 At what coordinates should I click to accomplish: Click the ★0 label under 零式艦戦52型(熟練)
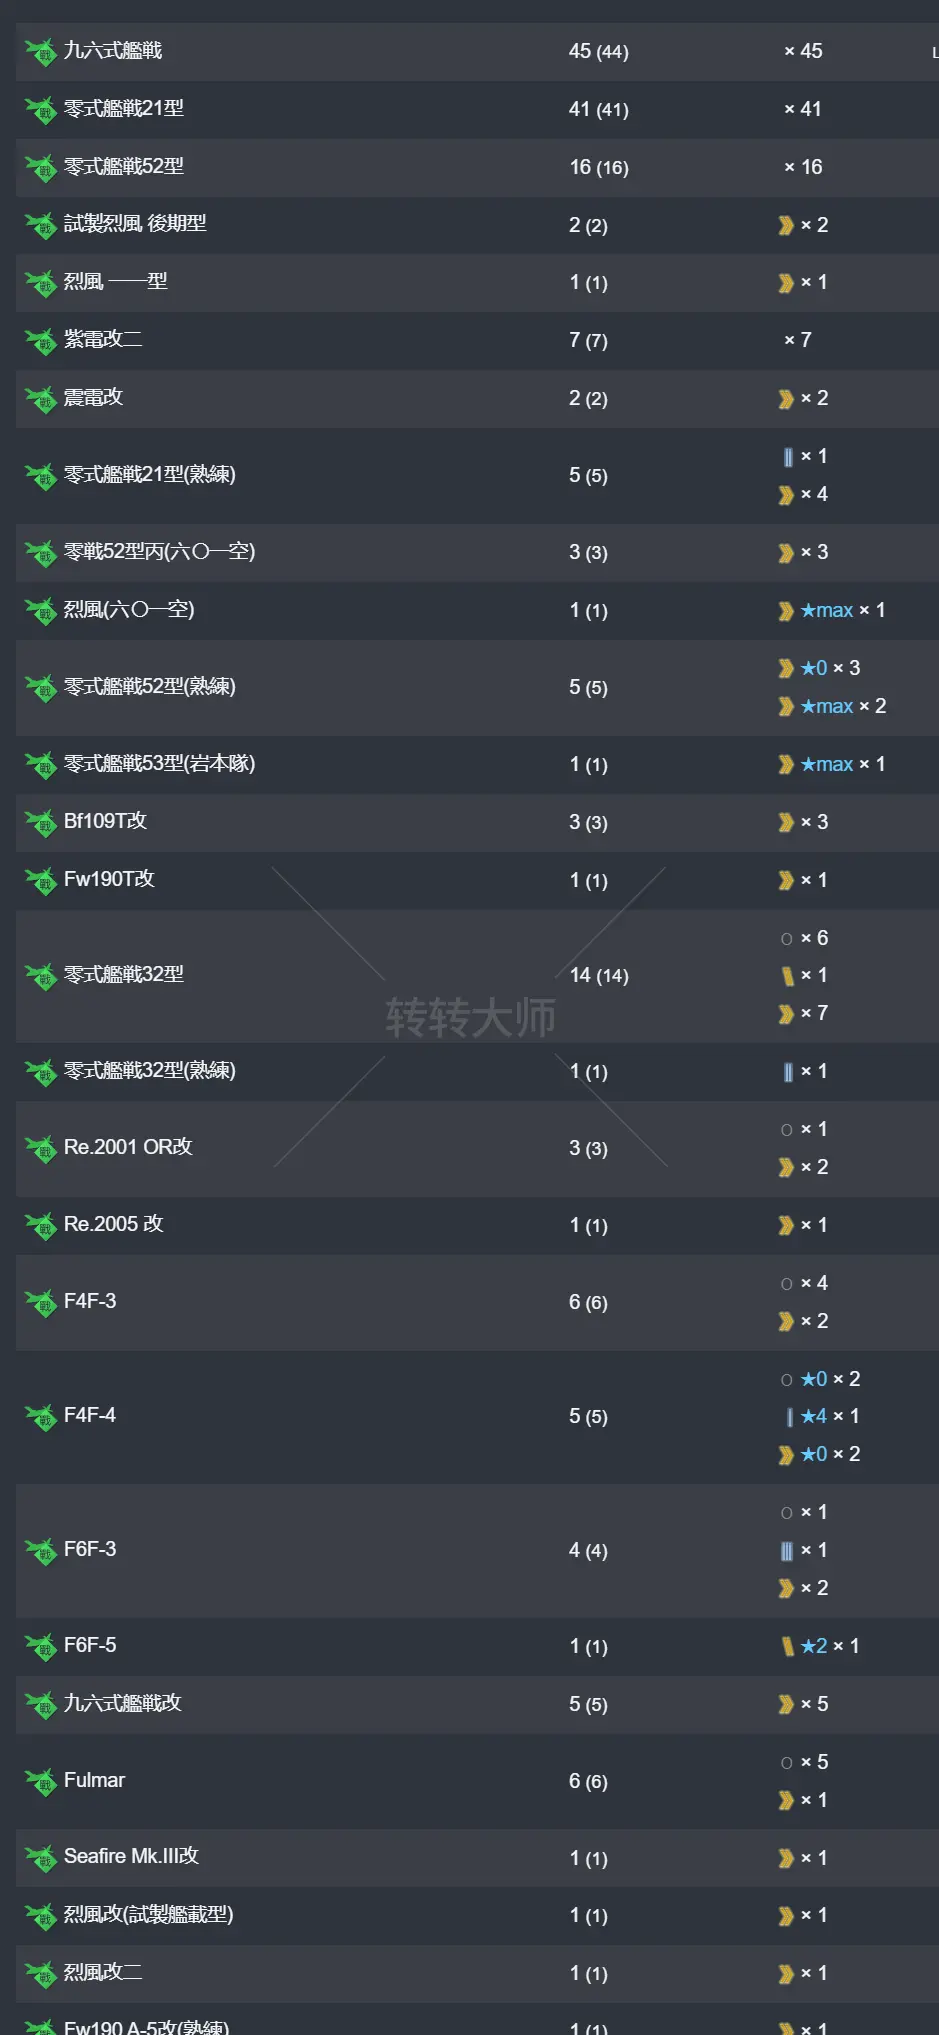pos(815,668)
